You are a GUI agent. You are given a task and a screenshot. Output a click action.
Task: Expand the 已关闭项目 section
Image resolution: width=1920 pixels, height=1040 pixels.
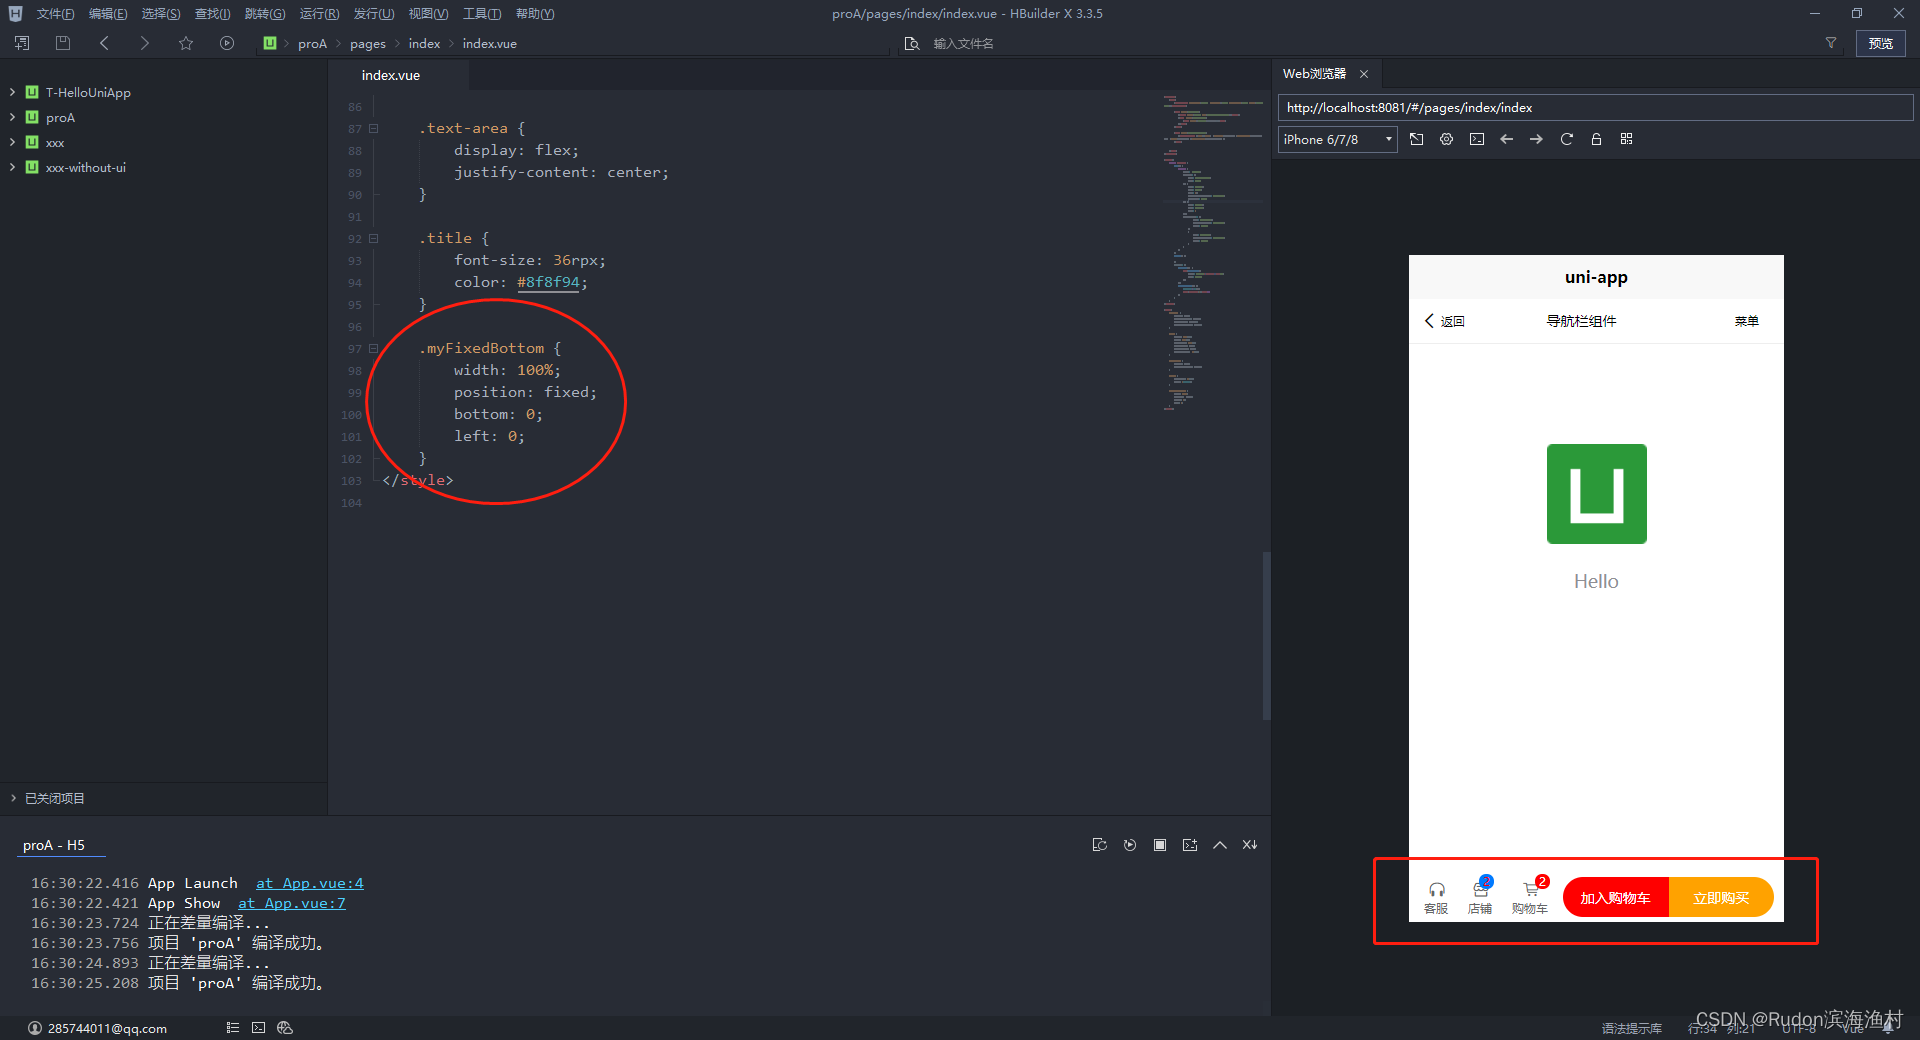pyautogui.click(x=13, y=798)
